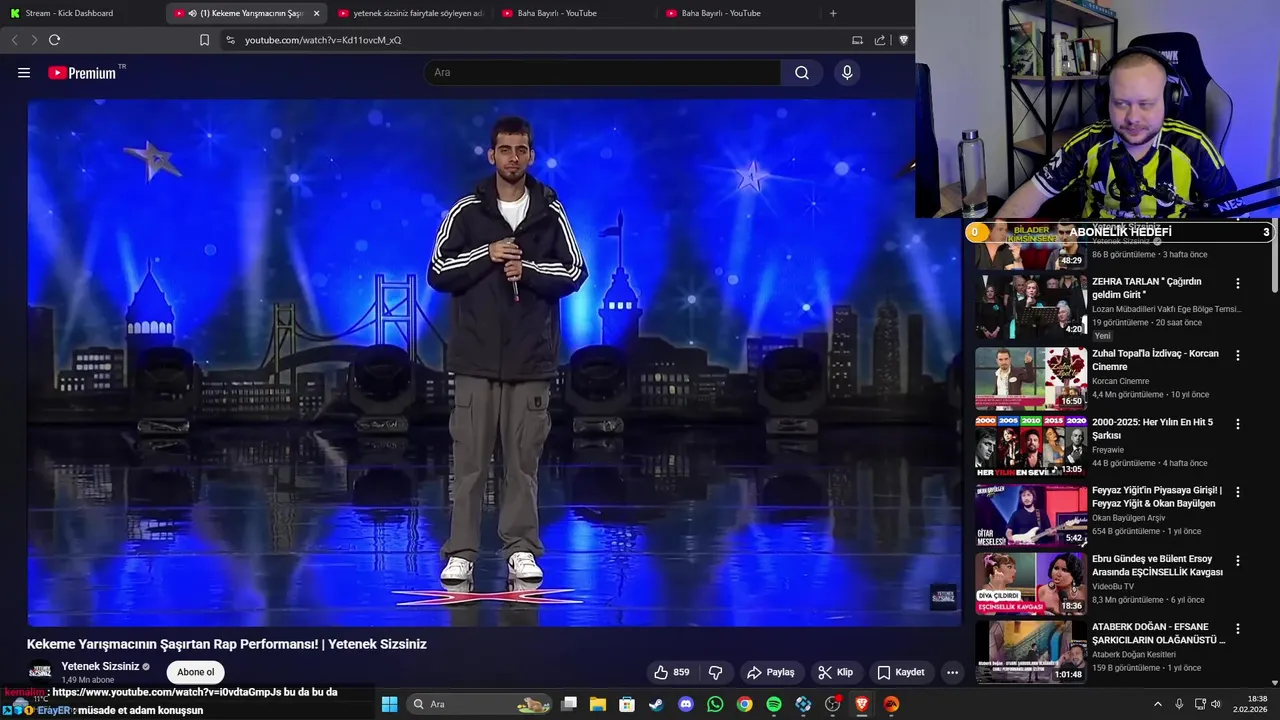This screenshot has width=1280, height=720.
Task: Open Microsoft Store from taskbar
Action: pyautogui.click(x=627, y=704)
